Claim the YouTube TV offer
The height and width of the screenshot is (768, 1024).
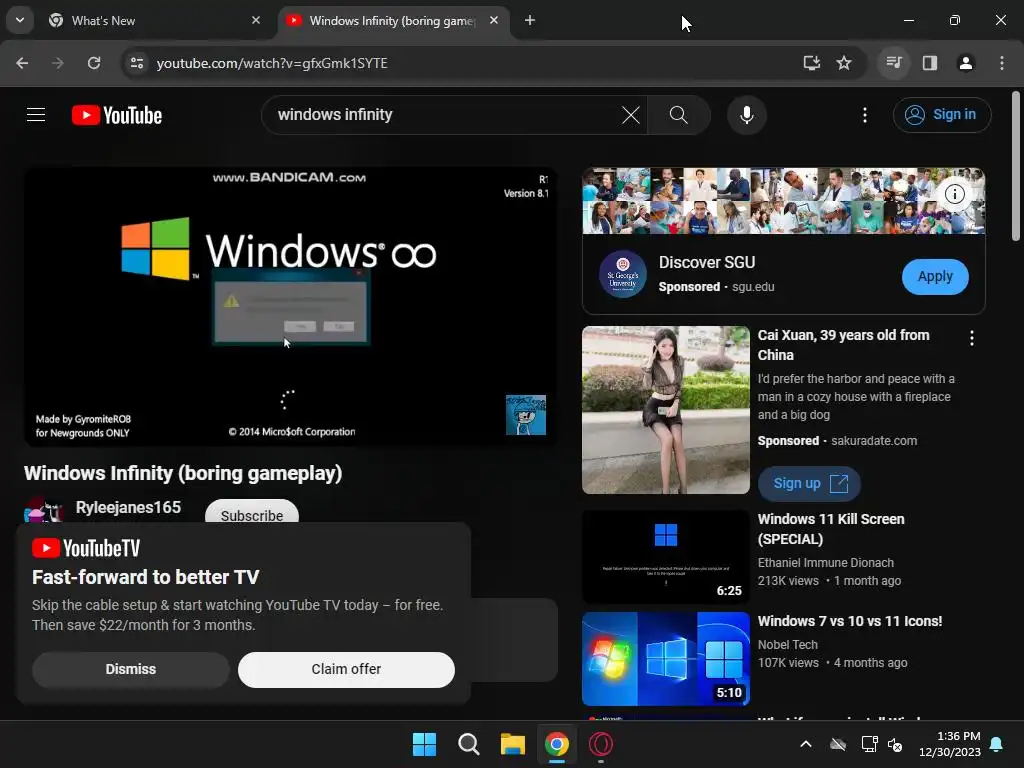coord(346,669)
